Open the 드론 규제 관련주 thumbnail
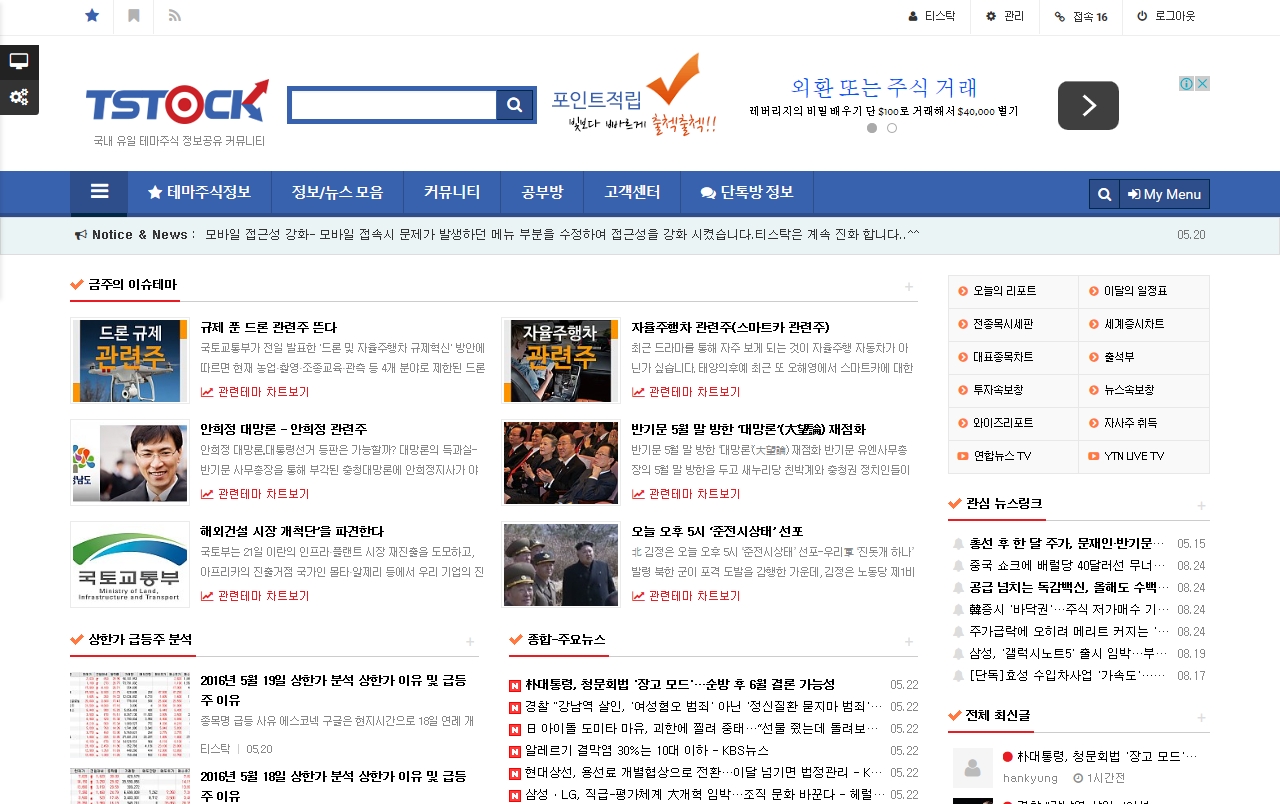 coord(130,361)
